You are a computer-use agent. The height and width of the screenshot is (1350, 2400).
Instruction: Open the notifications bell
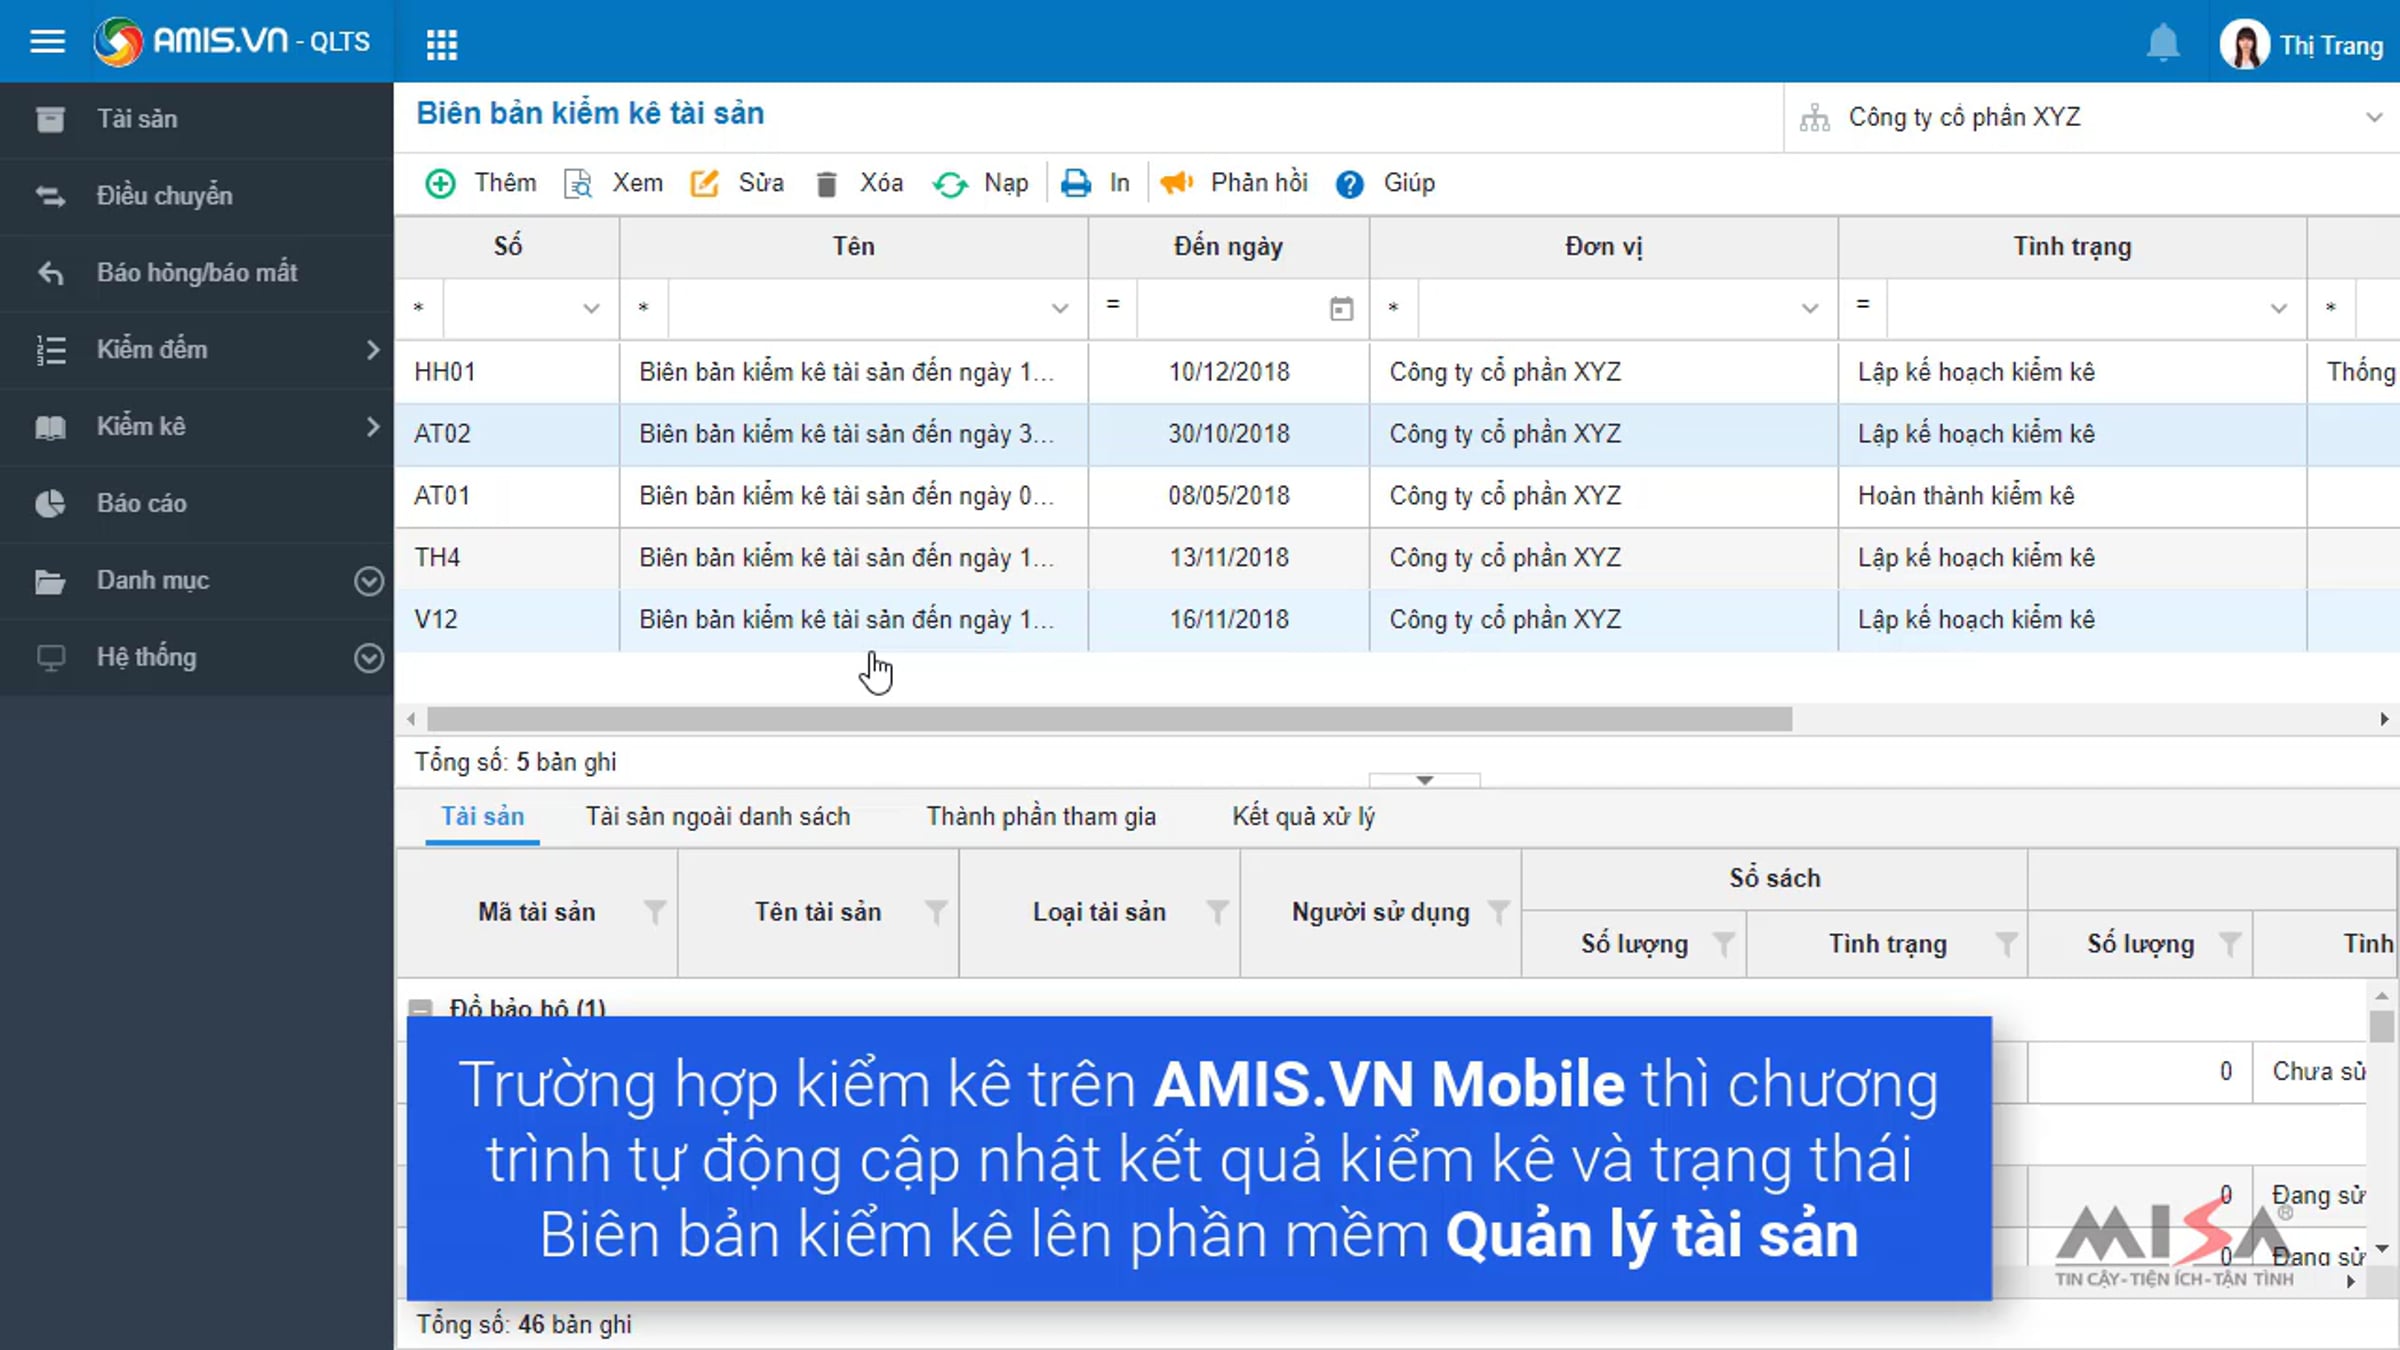pyautogui.click(x=2162, y=43)
